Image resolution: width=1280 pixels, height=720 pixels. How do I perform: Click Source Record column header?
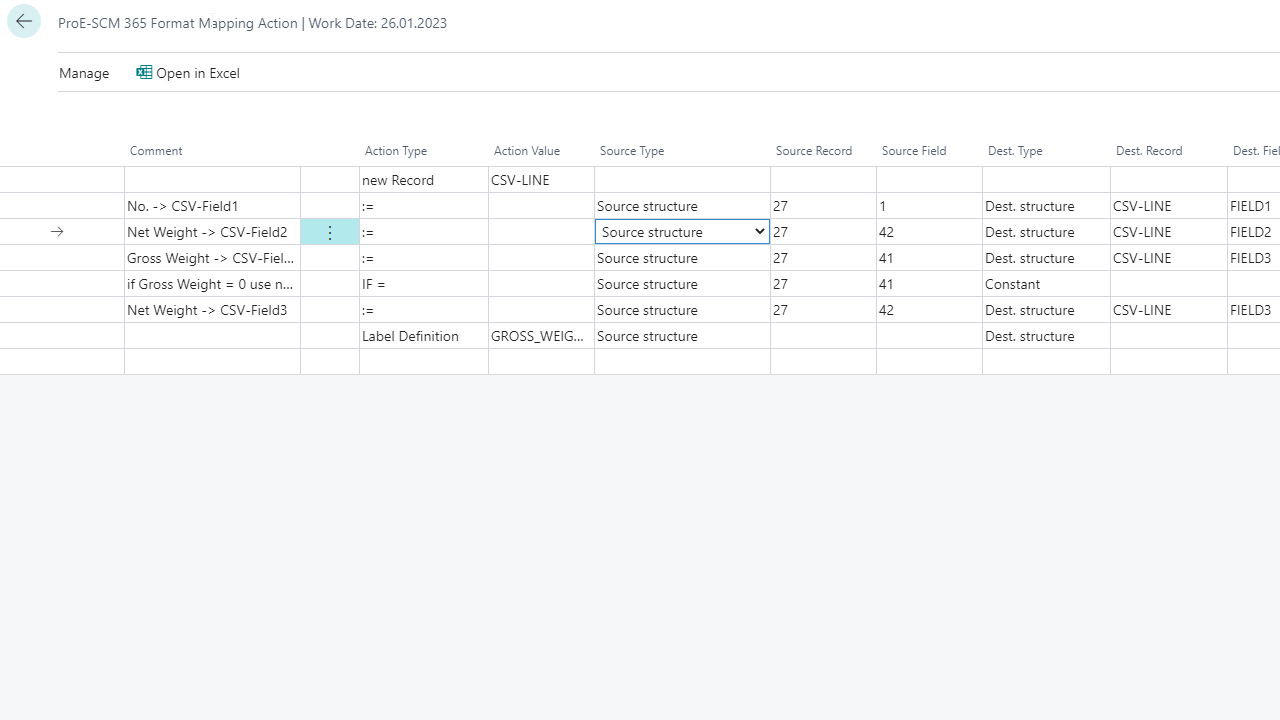[x=814, y=151]
